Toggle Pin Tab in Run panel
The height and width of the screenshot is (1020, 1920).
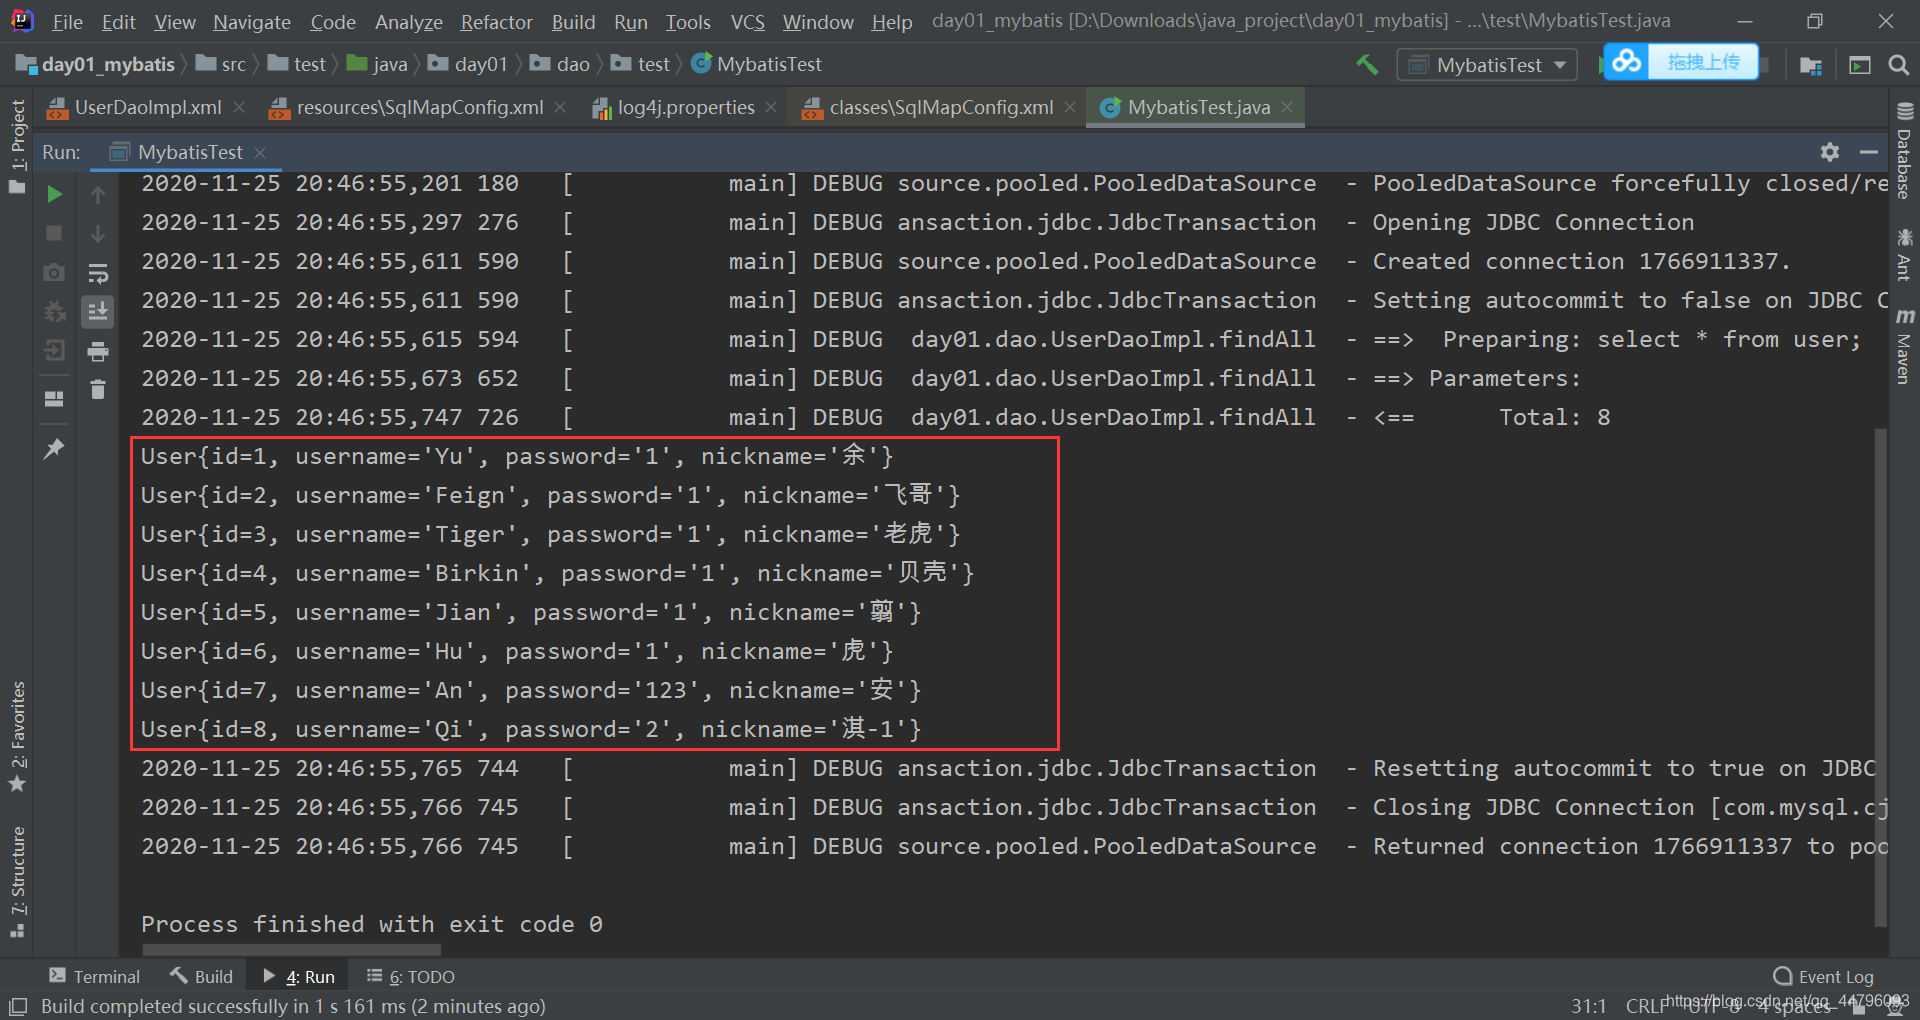pyautogui.click(x=55, y=449)
